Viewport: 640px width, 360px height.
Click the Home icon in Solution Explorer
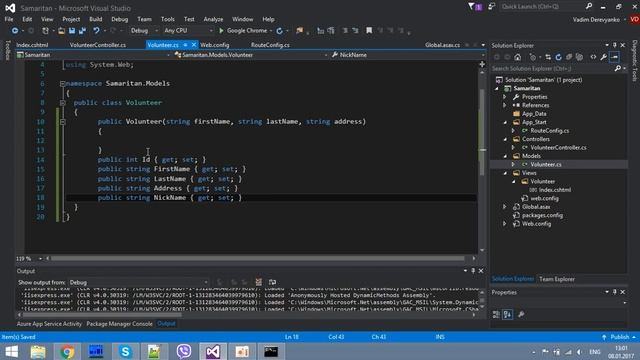[518, 57]
